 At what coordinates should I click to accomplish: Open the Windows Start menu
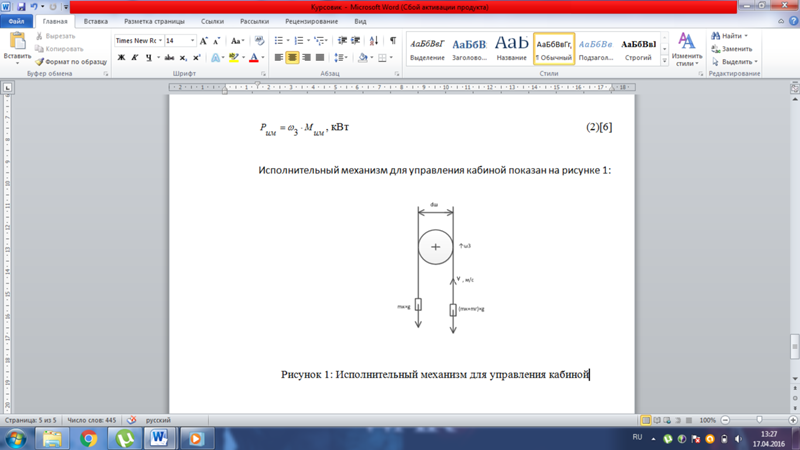[x=15, y=439]
